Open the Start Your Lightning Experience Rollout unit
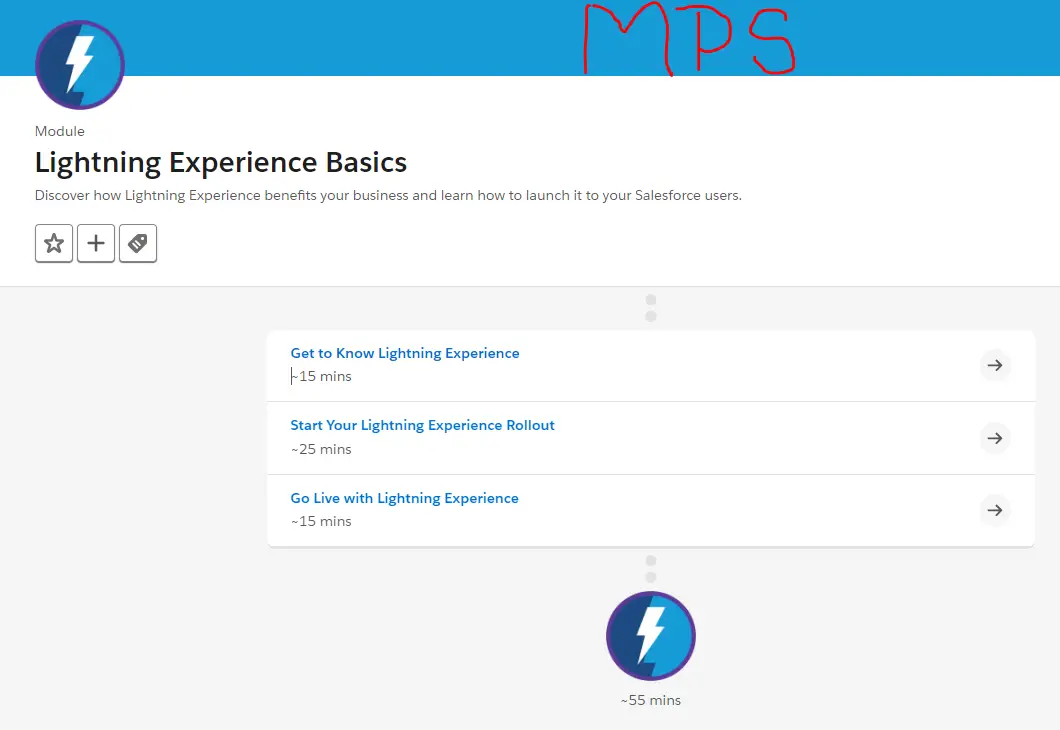The image size is (1060, 730). 422,424
